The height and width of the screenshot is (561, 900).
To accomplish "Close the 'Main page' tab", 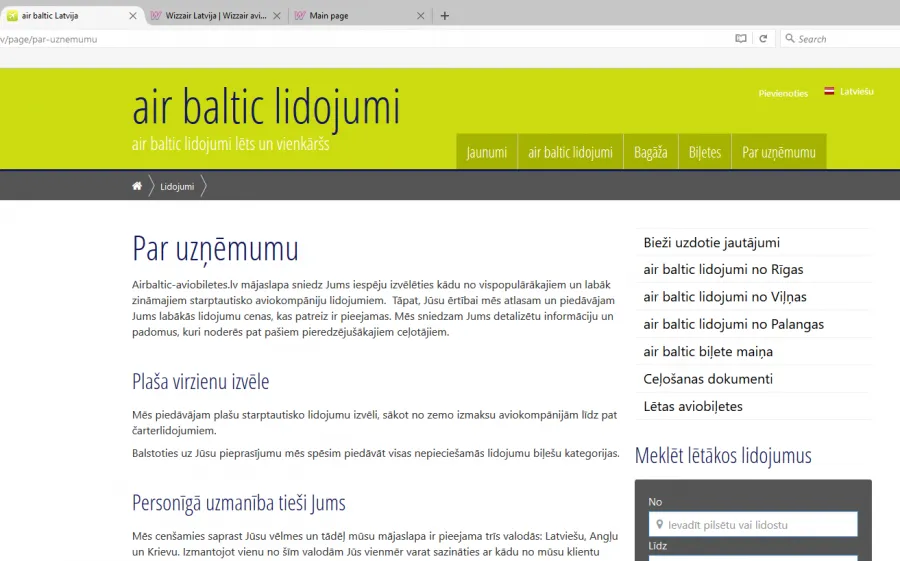I will (x=420, y=16).
